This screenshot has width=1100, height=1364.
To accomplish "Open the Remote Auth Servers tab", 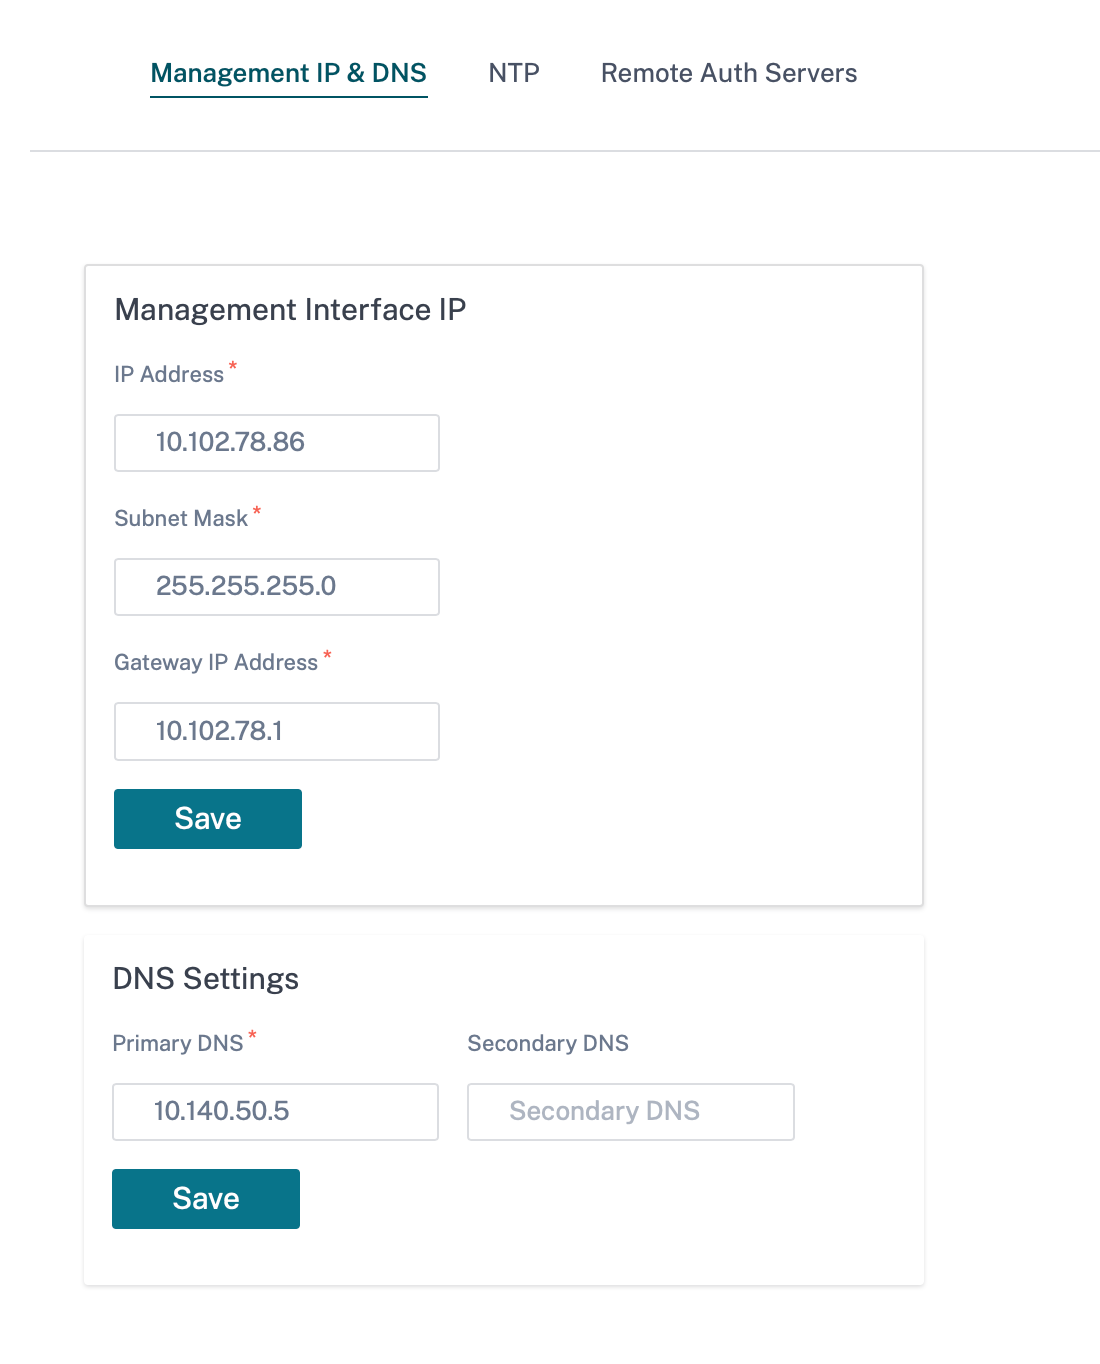I will [729, 73].
